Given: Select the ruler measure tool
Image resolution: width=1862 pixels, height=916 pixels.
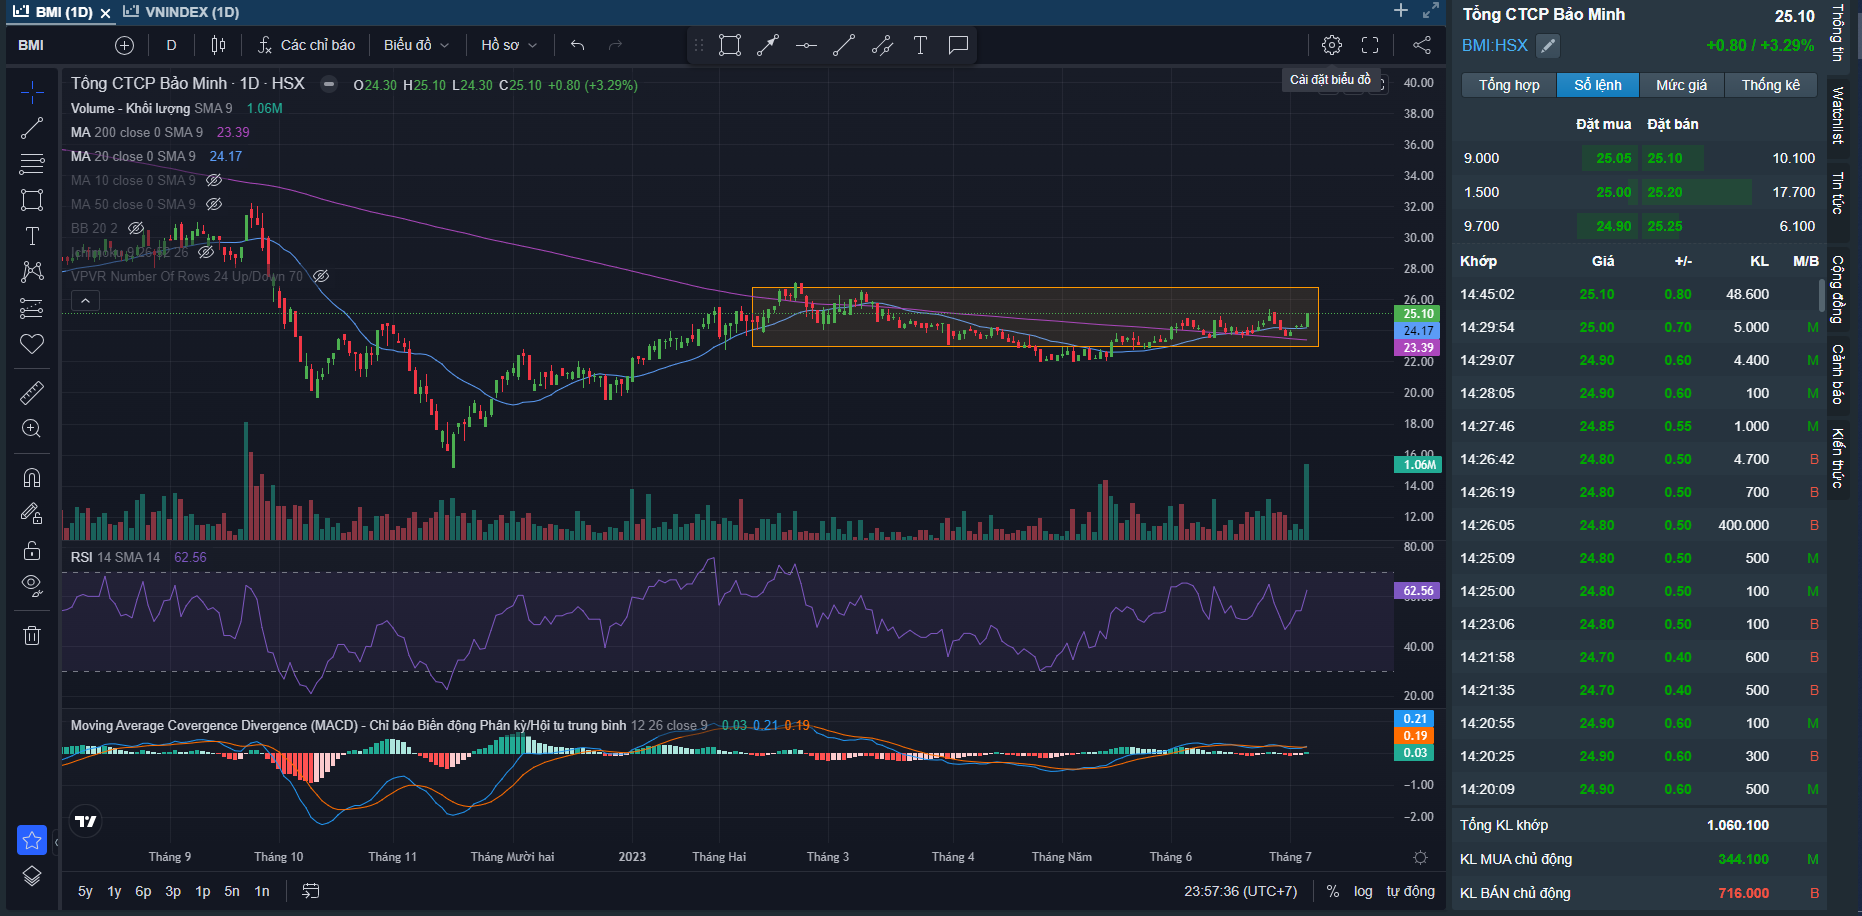Looking at the screenshot, I should pos(32,393).
